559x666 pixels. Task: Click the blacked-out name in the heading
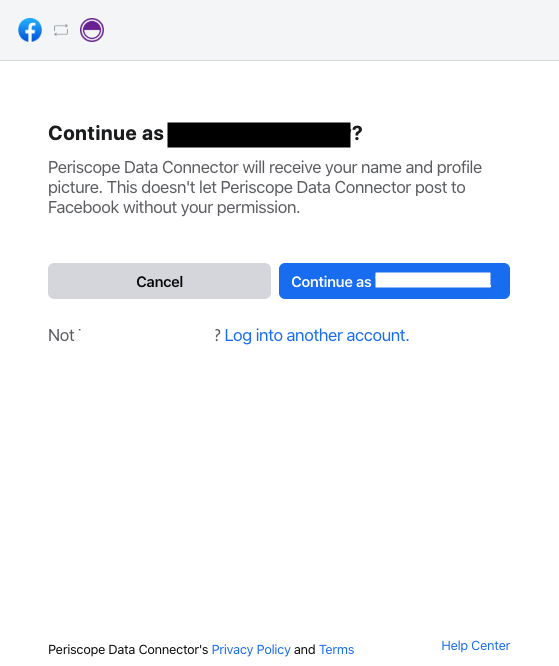pos(259,135)
